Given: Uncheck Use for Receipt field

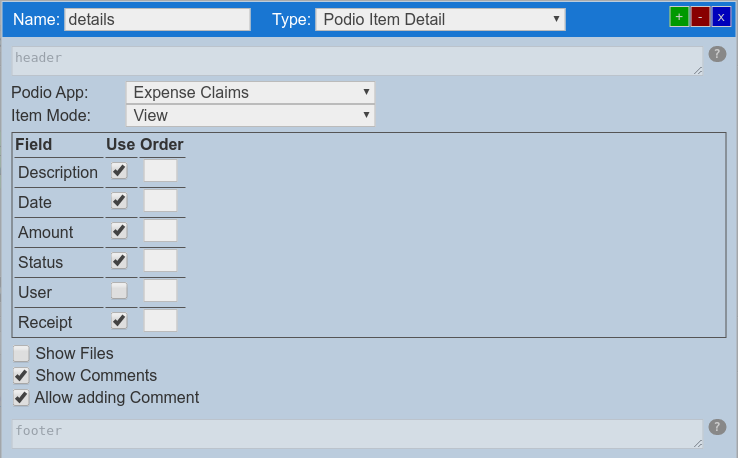Looking at the screenshot, I should 119,321.
